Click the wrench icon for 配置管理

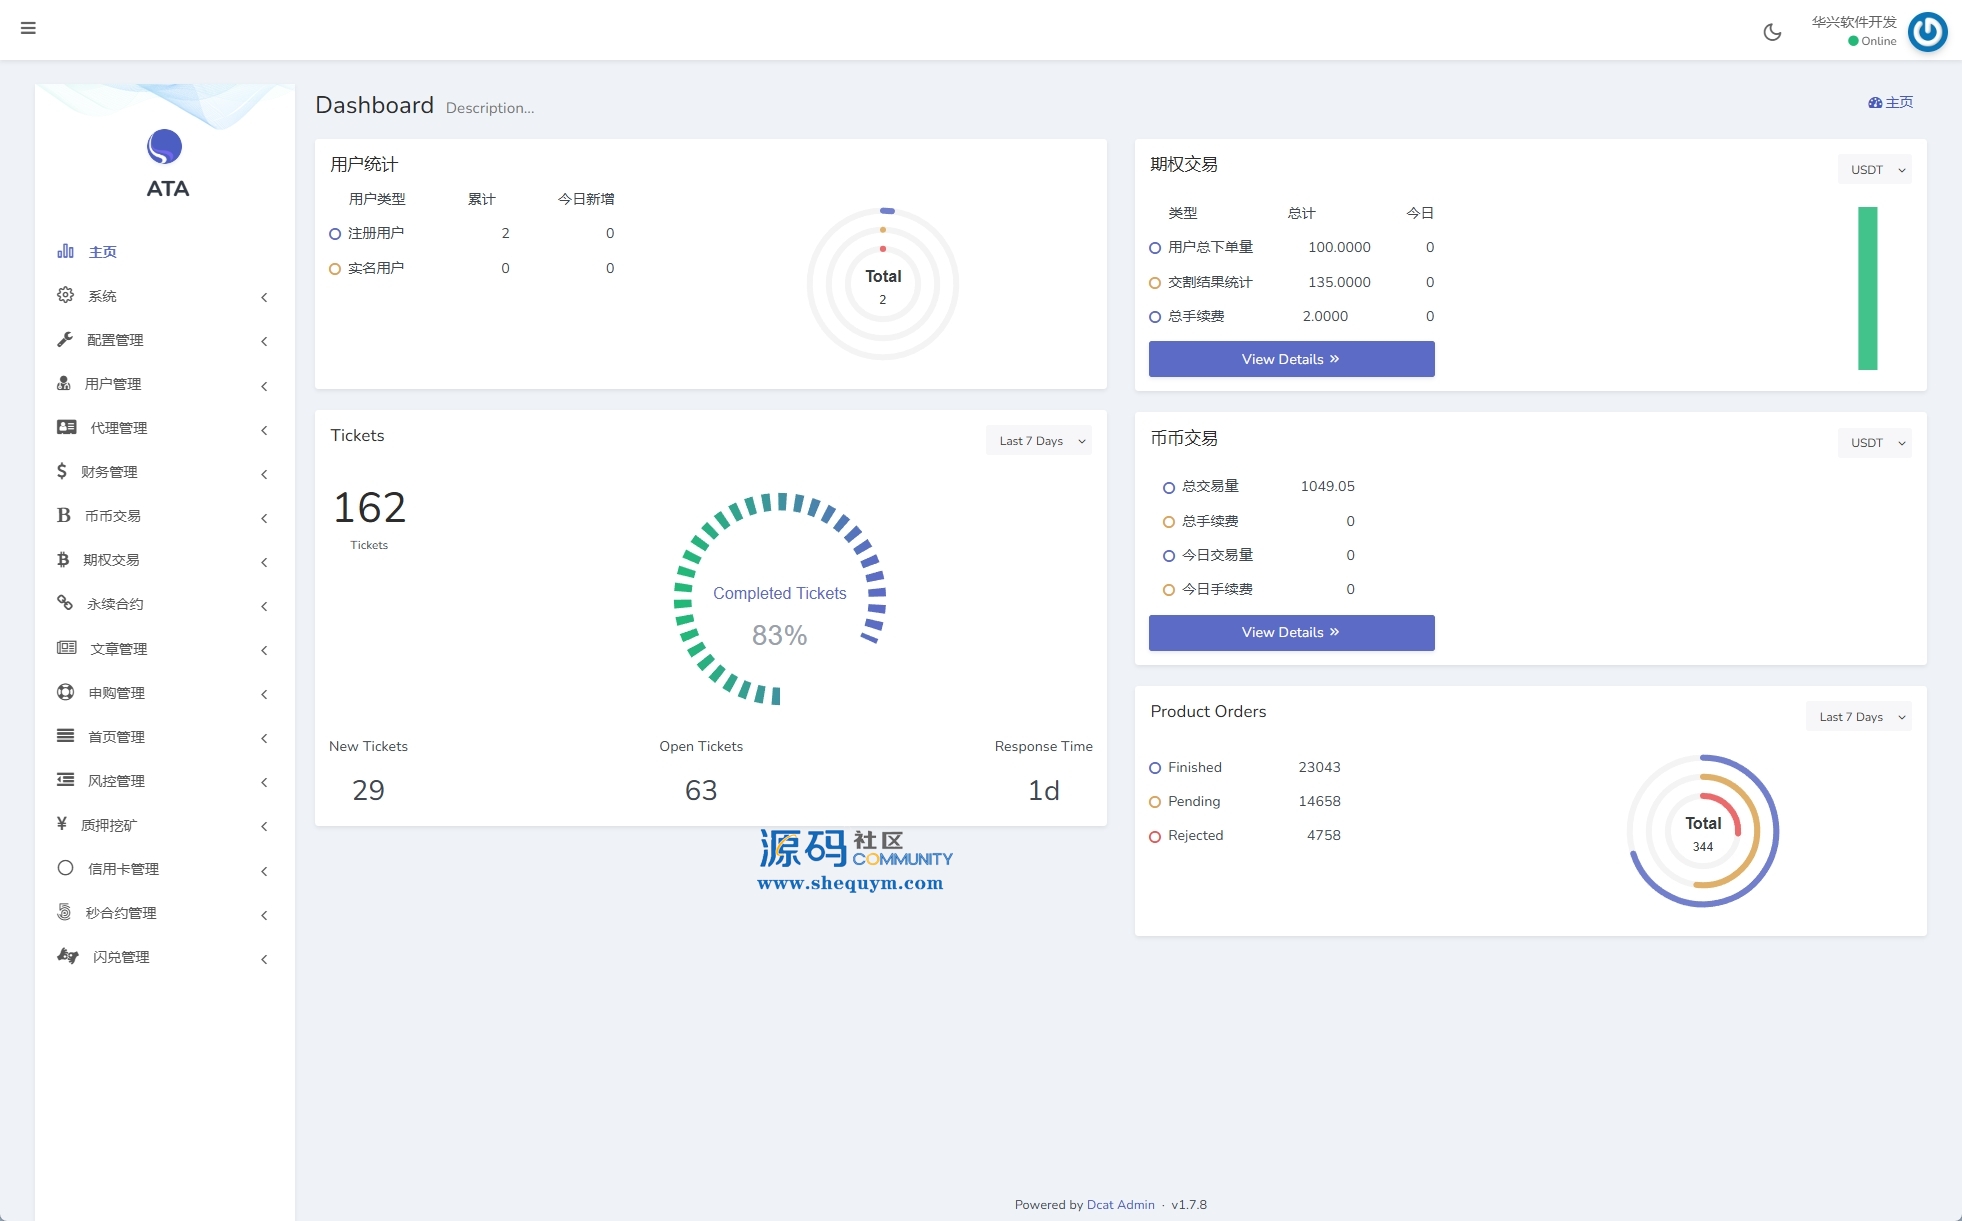click(65, 339)
